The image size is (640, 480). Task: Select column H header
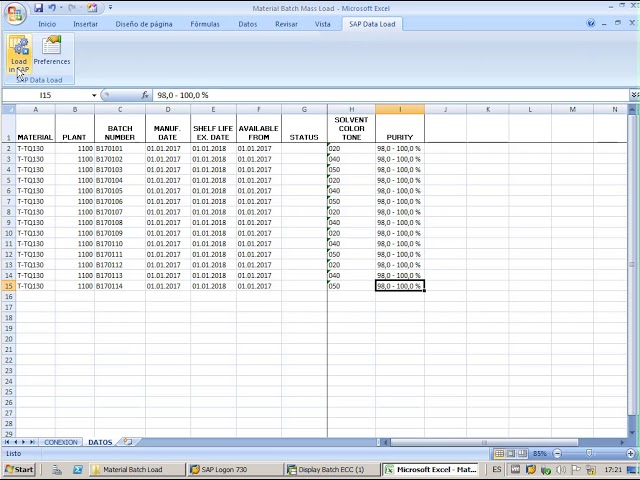351,109
